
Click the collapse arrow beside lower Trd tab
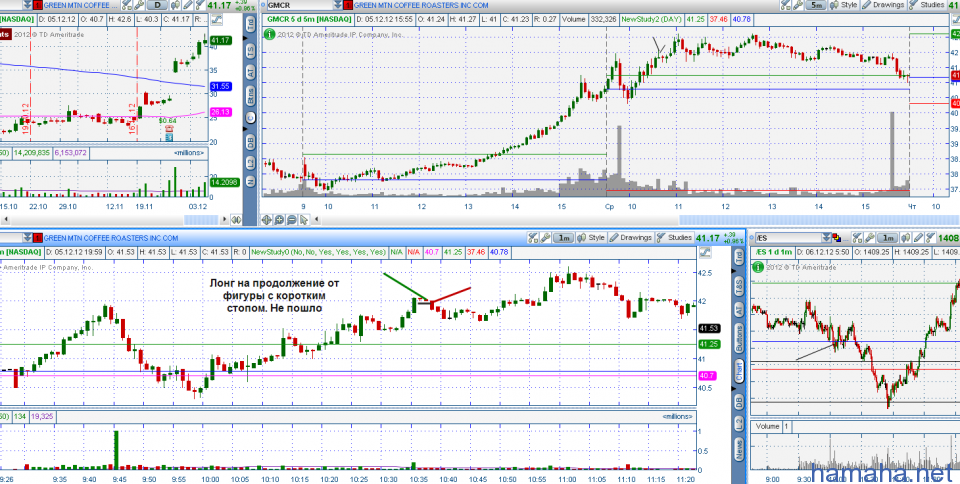733,271
